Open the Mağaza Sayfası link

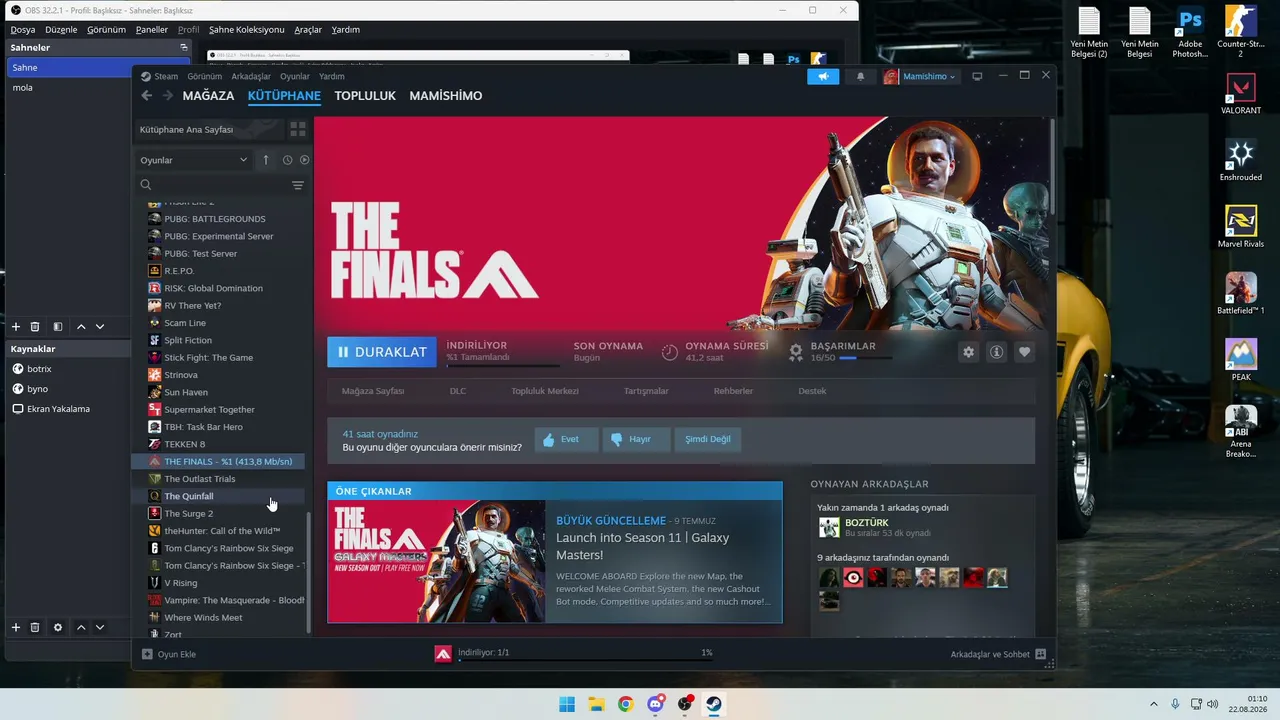click(373, 391)
